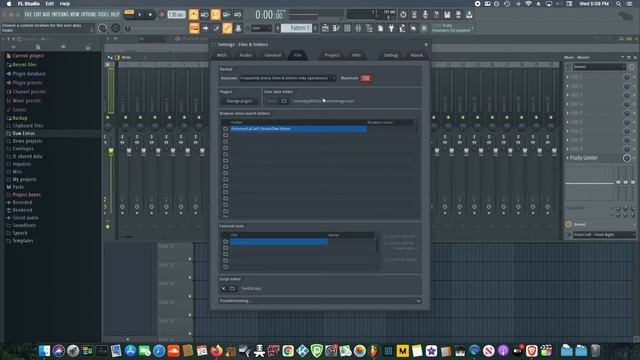Open the Pattern 1 selector
640x360 pixels.
click(296, 28)
